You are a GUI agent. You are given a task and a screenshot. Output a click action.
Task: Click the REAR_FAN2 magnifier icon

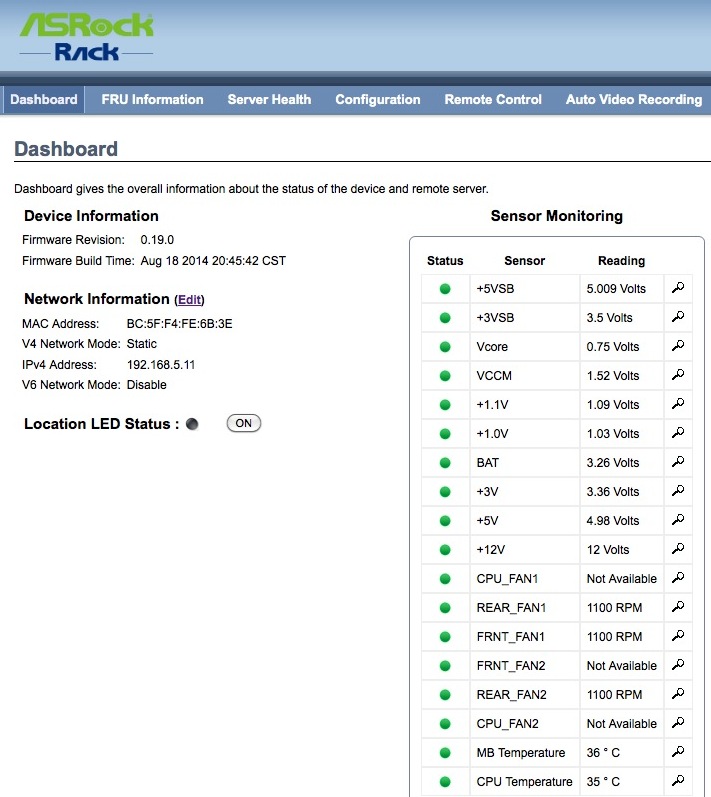pos(678,693)
